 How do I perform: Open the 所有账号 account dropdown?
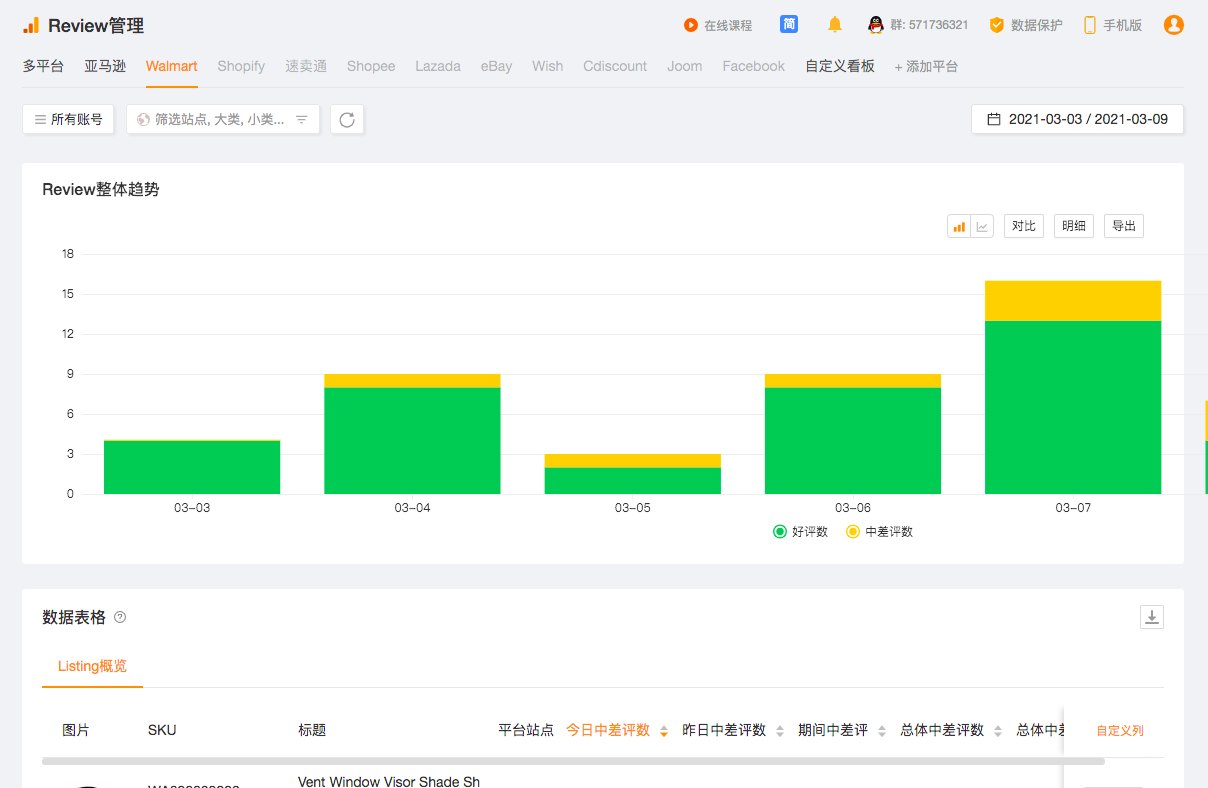pyautogui.click(x=68, y=120)
